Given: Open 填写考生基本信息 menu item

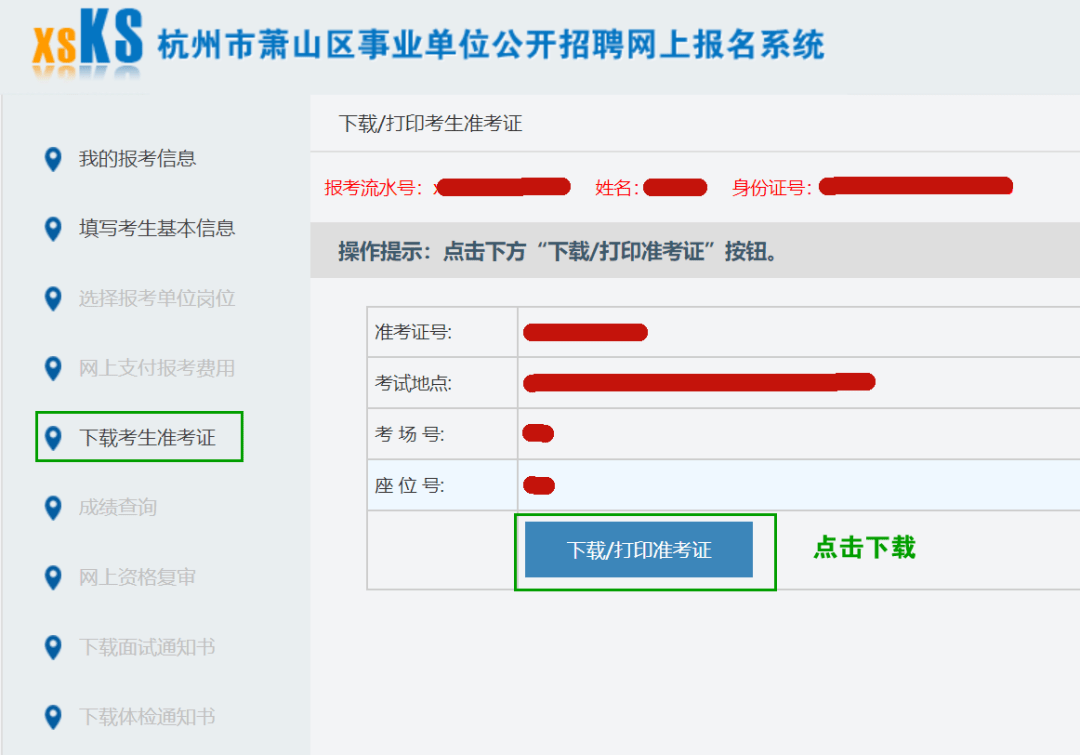Looking at the screenshot, I should point(157,228).
